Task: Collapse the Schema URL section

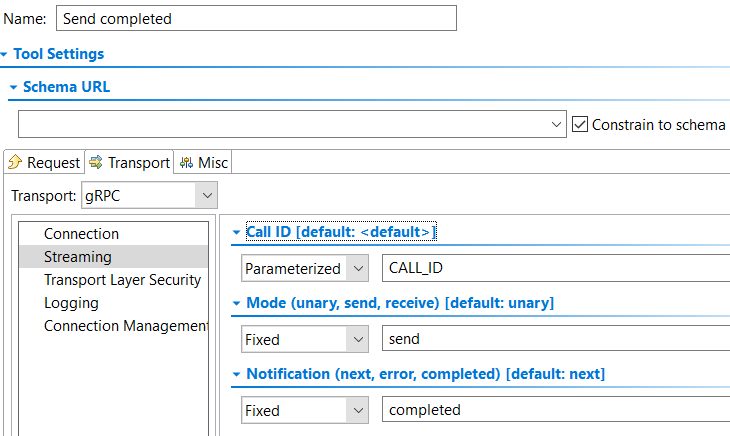Action: 14,87
